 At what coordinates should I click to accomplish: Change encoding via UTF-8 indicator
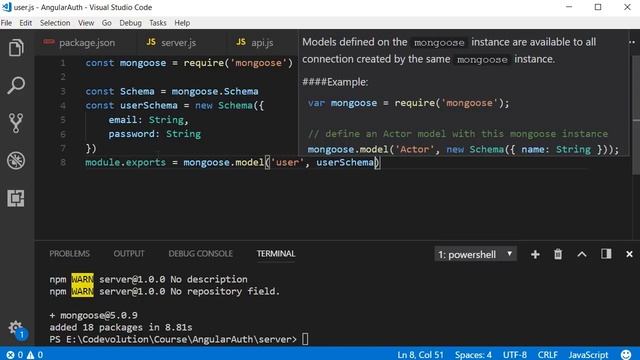[515, 355]
